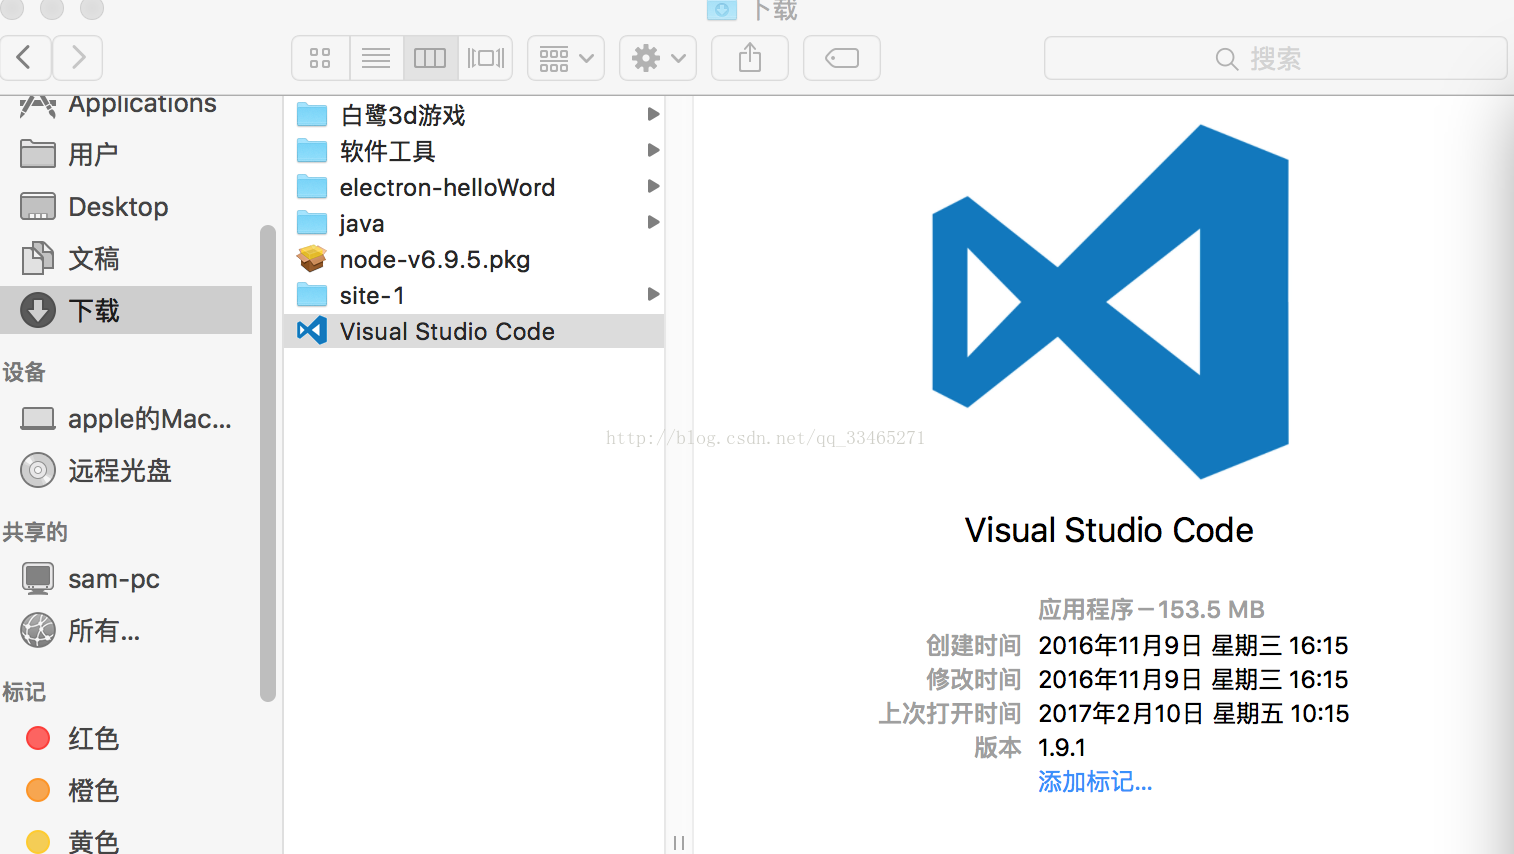Click the sidebar vertical scrollbar

(x=267, y=464)
